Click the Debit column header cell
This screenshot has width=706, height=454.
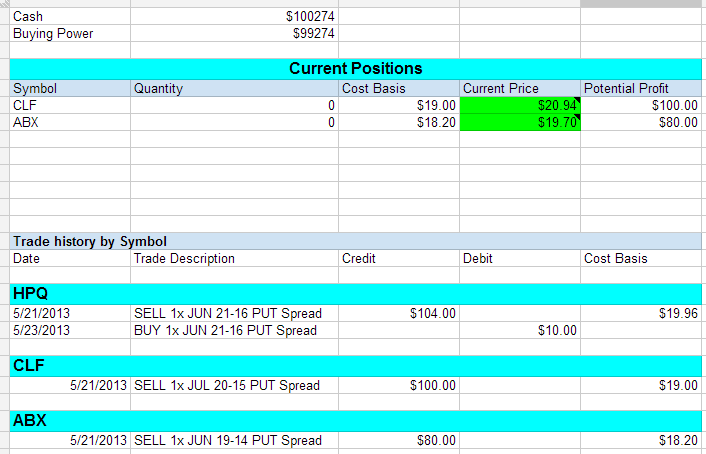tap(519, 258)
